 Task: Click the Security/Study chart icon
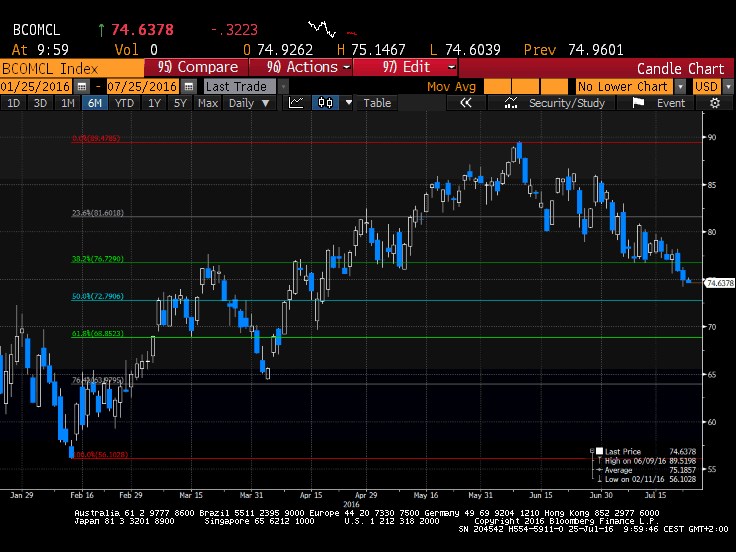tap(513, 103)
